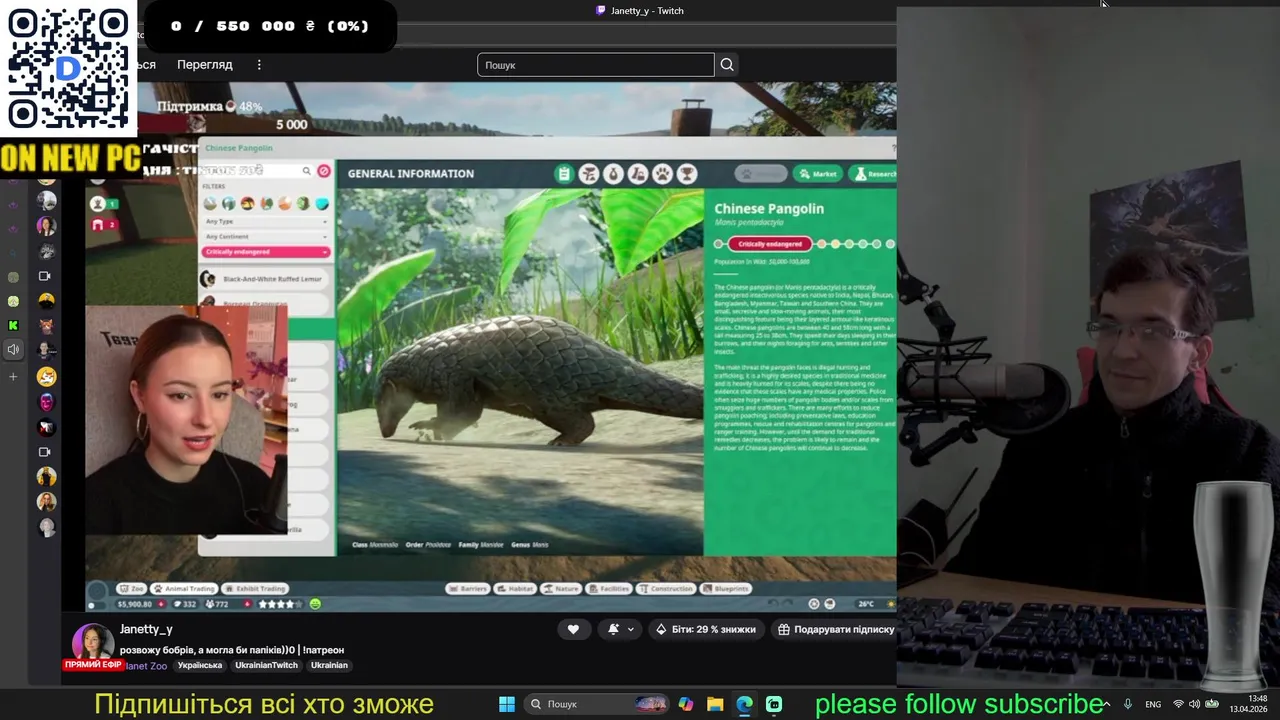Click the 26°C temperature indicator
This screenshot has height=720, width=1280.
pos(866,604)
